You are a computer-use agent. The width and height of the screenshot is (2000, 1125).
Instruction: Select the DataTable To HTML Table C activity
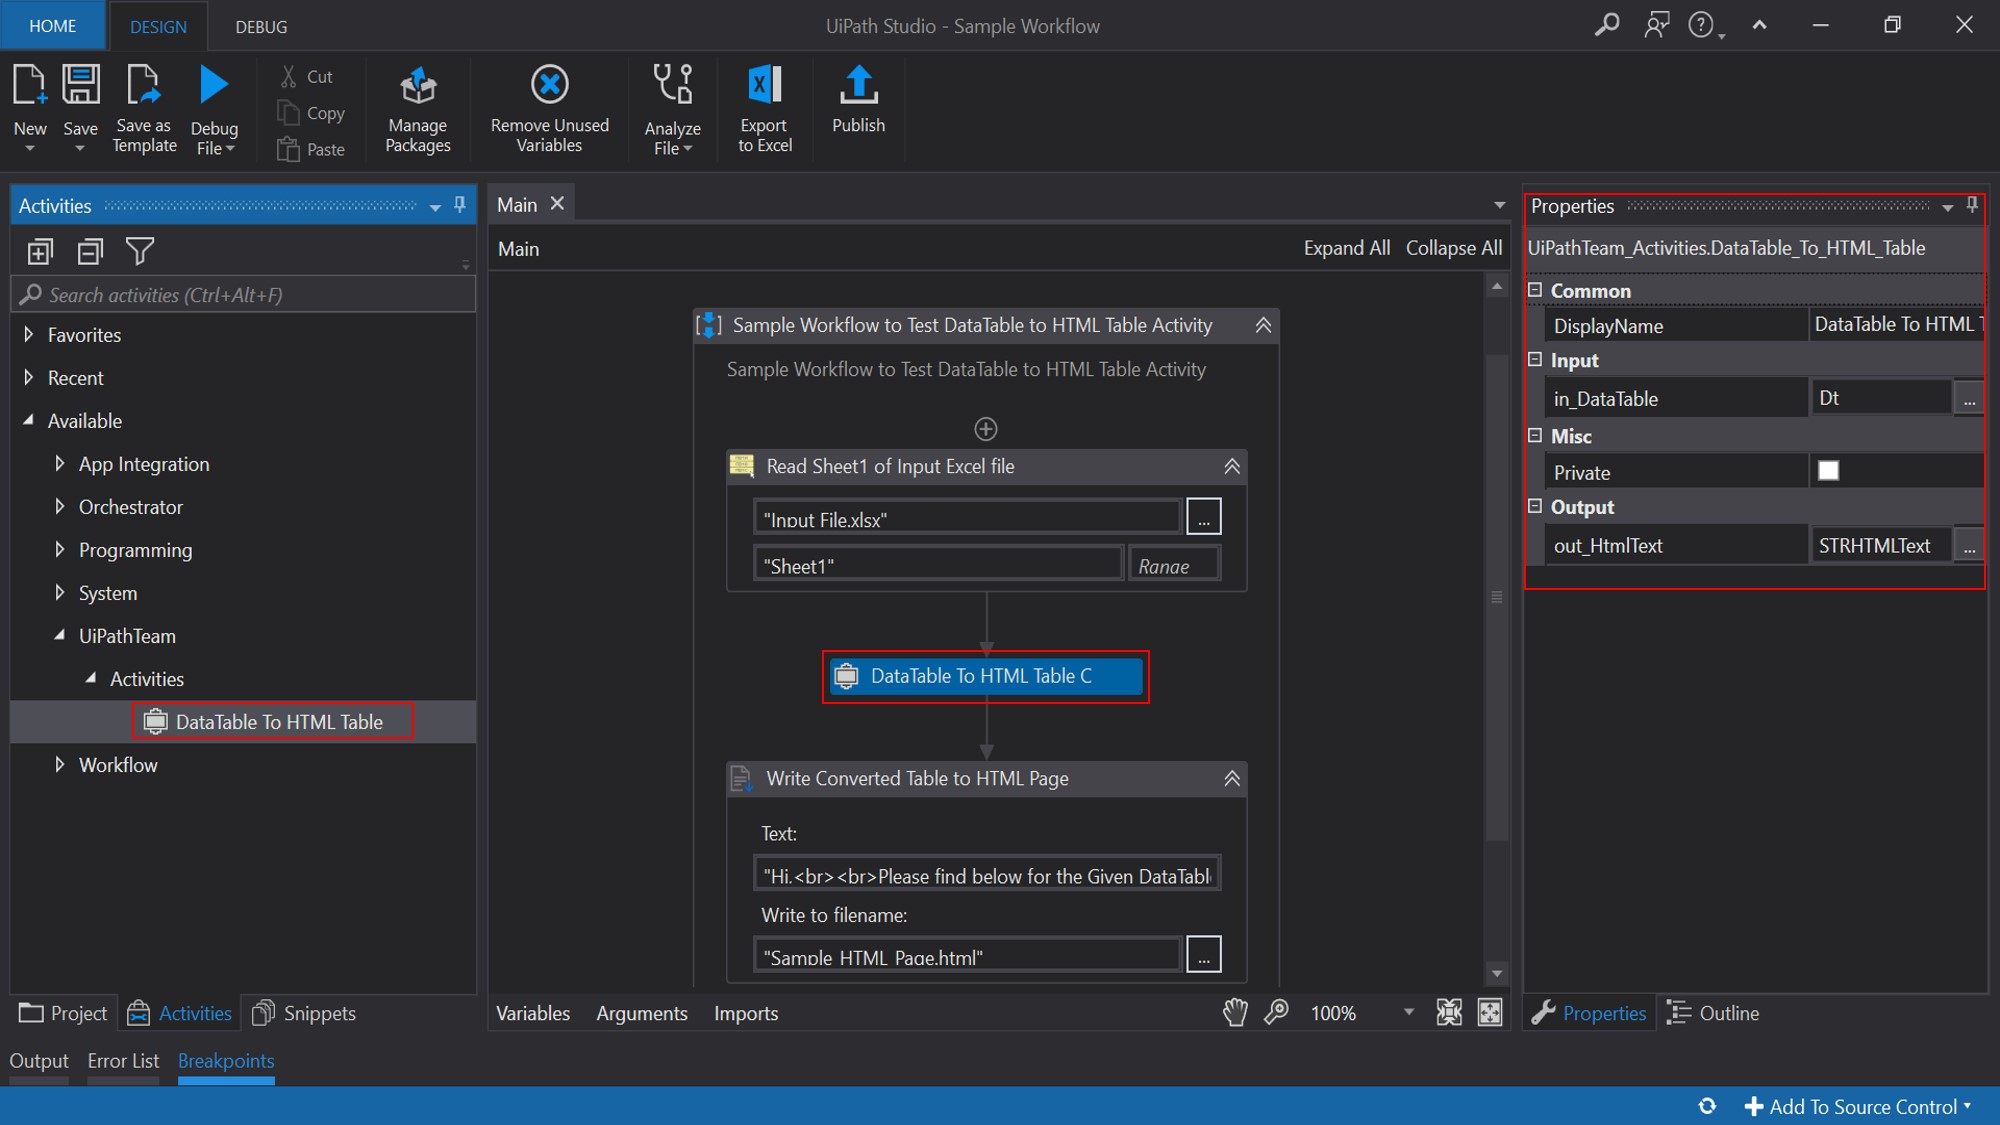(985, 676)
